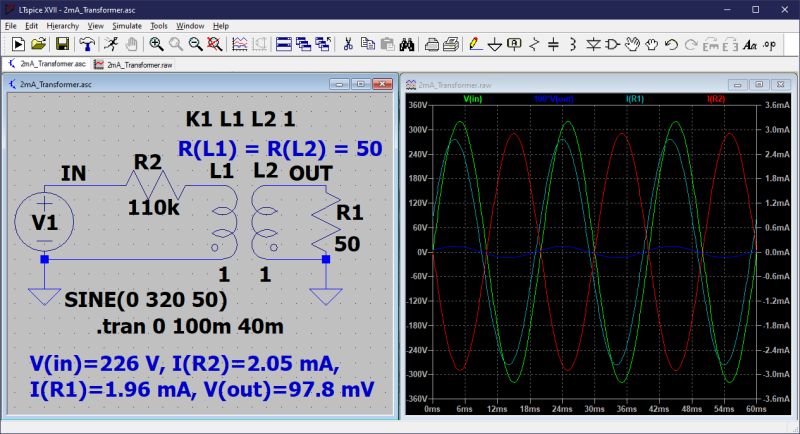Viewport: 800px width, 434px height.
Task: Click the OUT net label
Action: 311,174
